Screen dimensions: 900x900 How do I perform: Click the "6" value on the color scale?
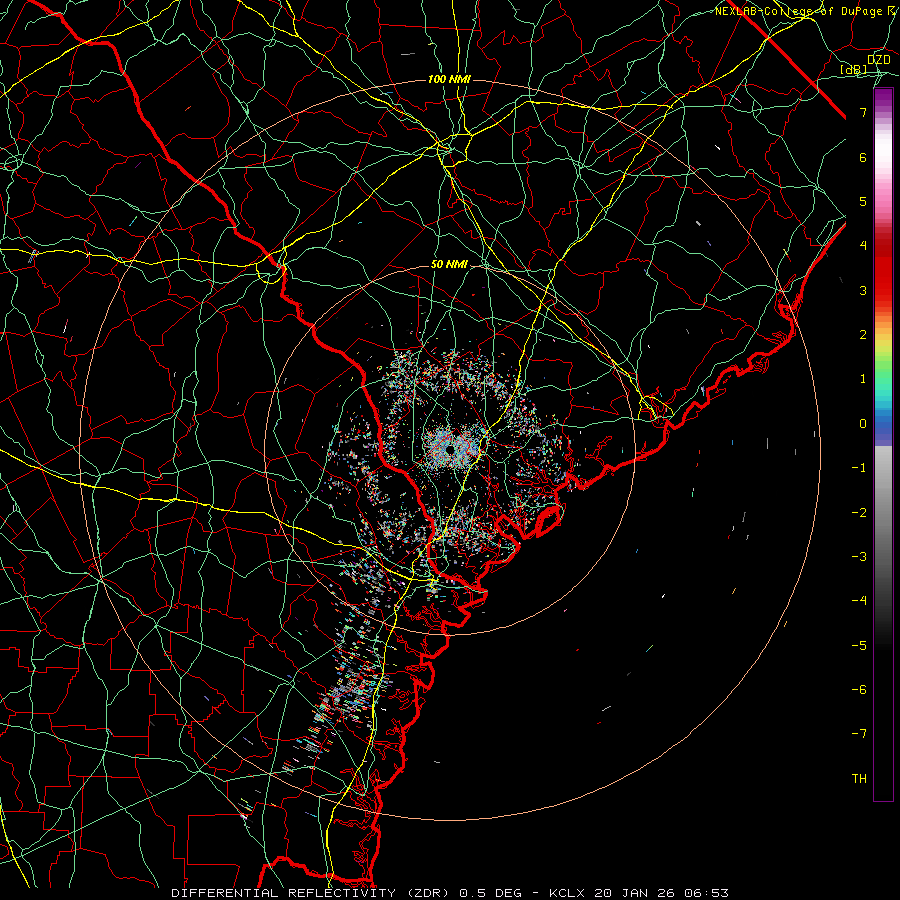click(x=863, y=157)
